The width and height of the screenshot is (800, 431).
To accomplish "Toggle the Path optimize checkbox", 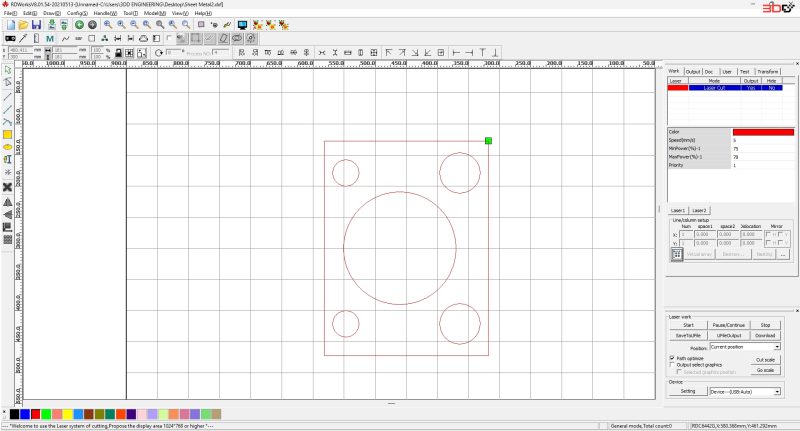I will [x=671, y=357].
